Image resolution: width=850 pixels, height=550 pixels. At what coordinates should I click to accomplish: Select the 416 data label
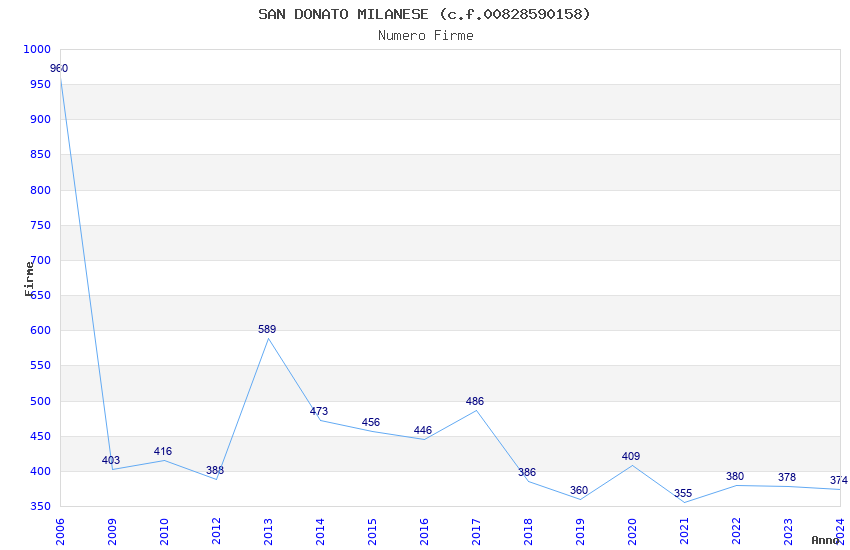coord(163,451)
